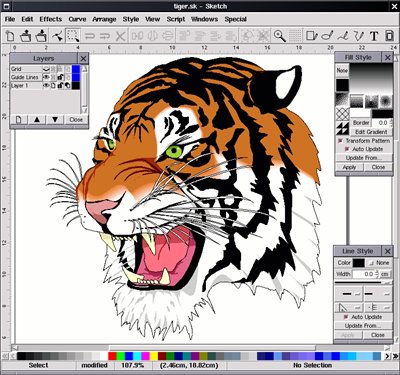
Task: Open the Line Style None color dropdown
Action: click(379, 263)
